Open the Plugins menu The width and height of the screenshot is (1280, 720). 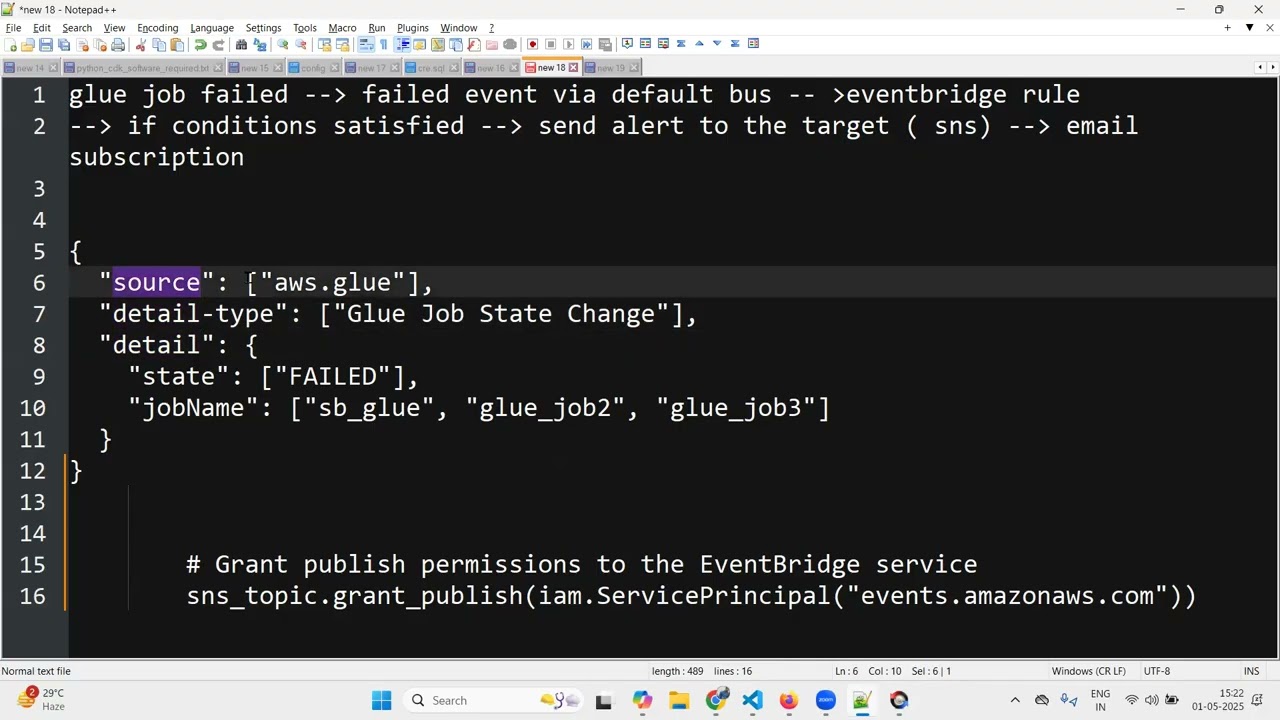click(412, 28)
